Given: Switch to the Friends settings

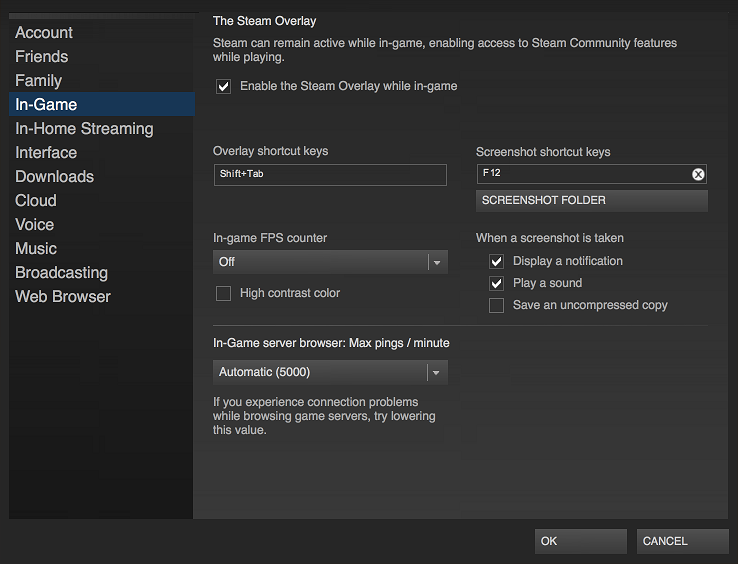Looking at the screenshot, I should click(42, 57).
